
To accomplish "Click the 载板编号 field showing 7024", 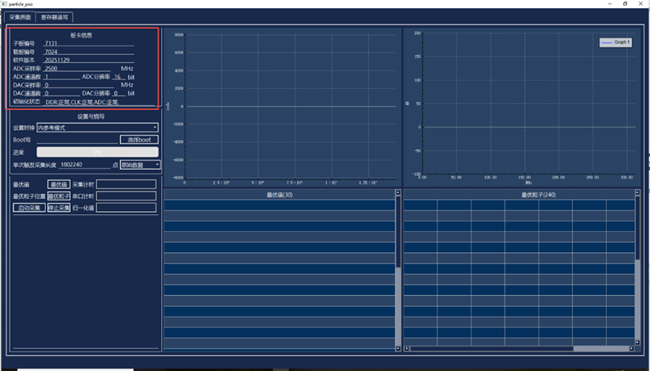I will coord(89,52).
